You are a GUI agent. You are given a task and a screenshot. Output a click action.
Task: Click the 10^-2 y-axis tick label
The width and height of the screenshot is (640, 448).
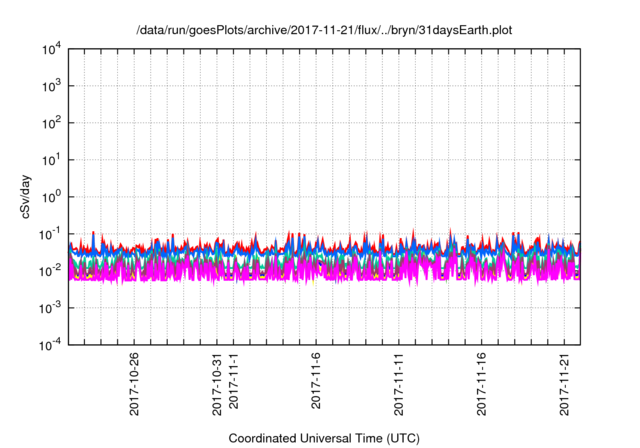click(50, 271)
